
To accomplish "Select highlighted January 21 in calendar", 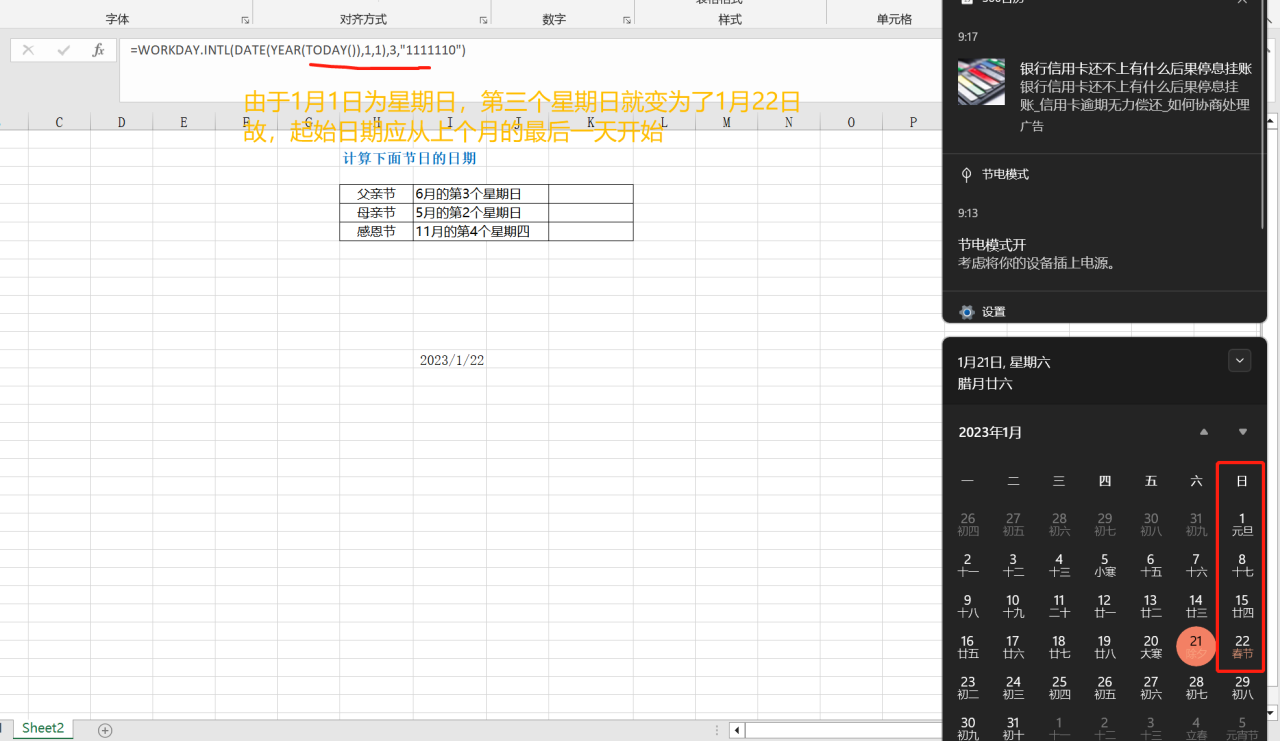I will 1196,647.
